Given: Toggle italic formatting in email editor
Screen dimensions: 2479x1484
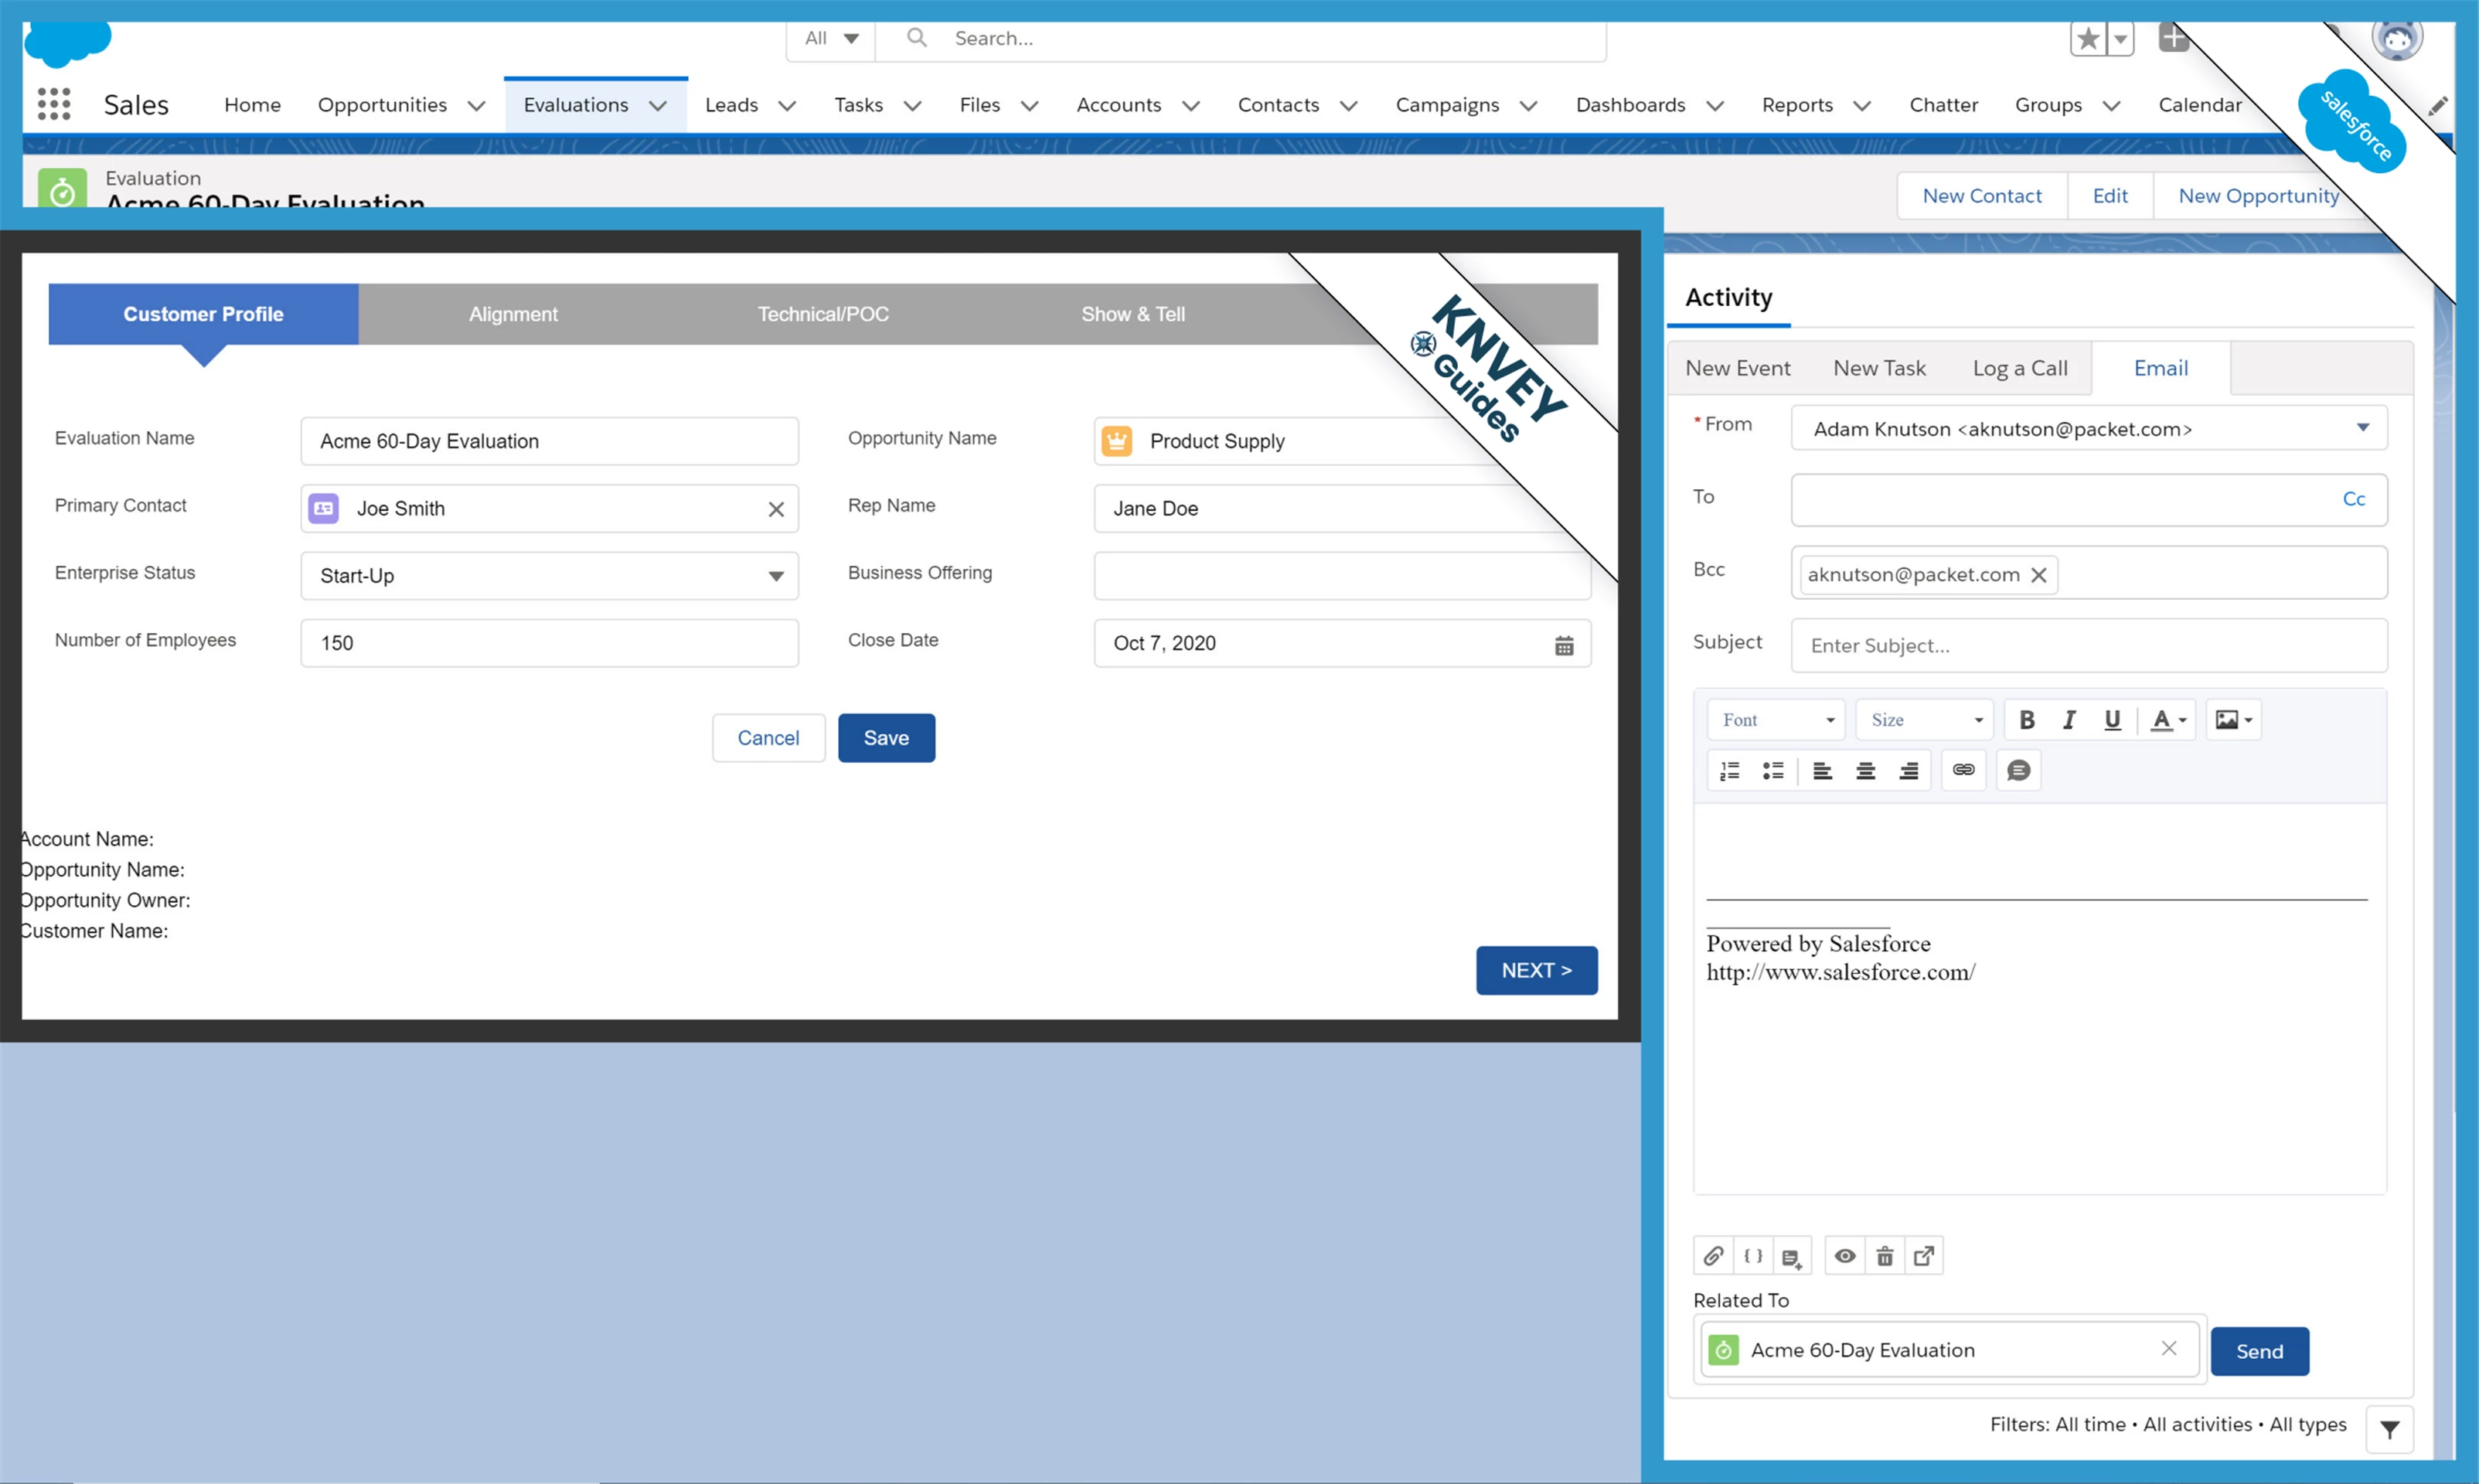Looking at the screenshot, I should pyautogui.click(x=2069, y=720).
